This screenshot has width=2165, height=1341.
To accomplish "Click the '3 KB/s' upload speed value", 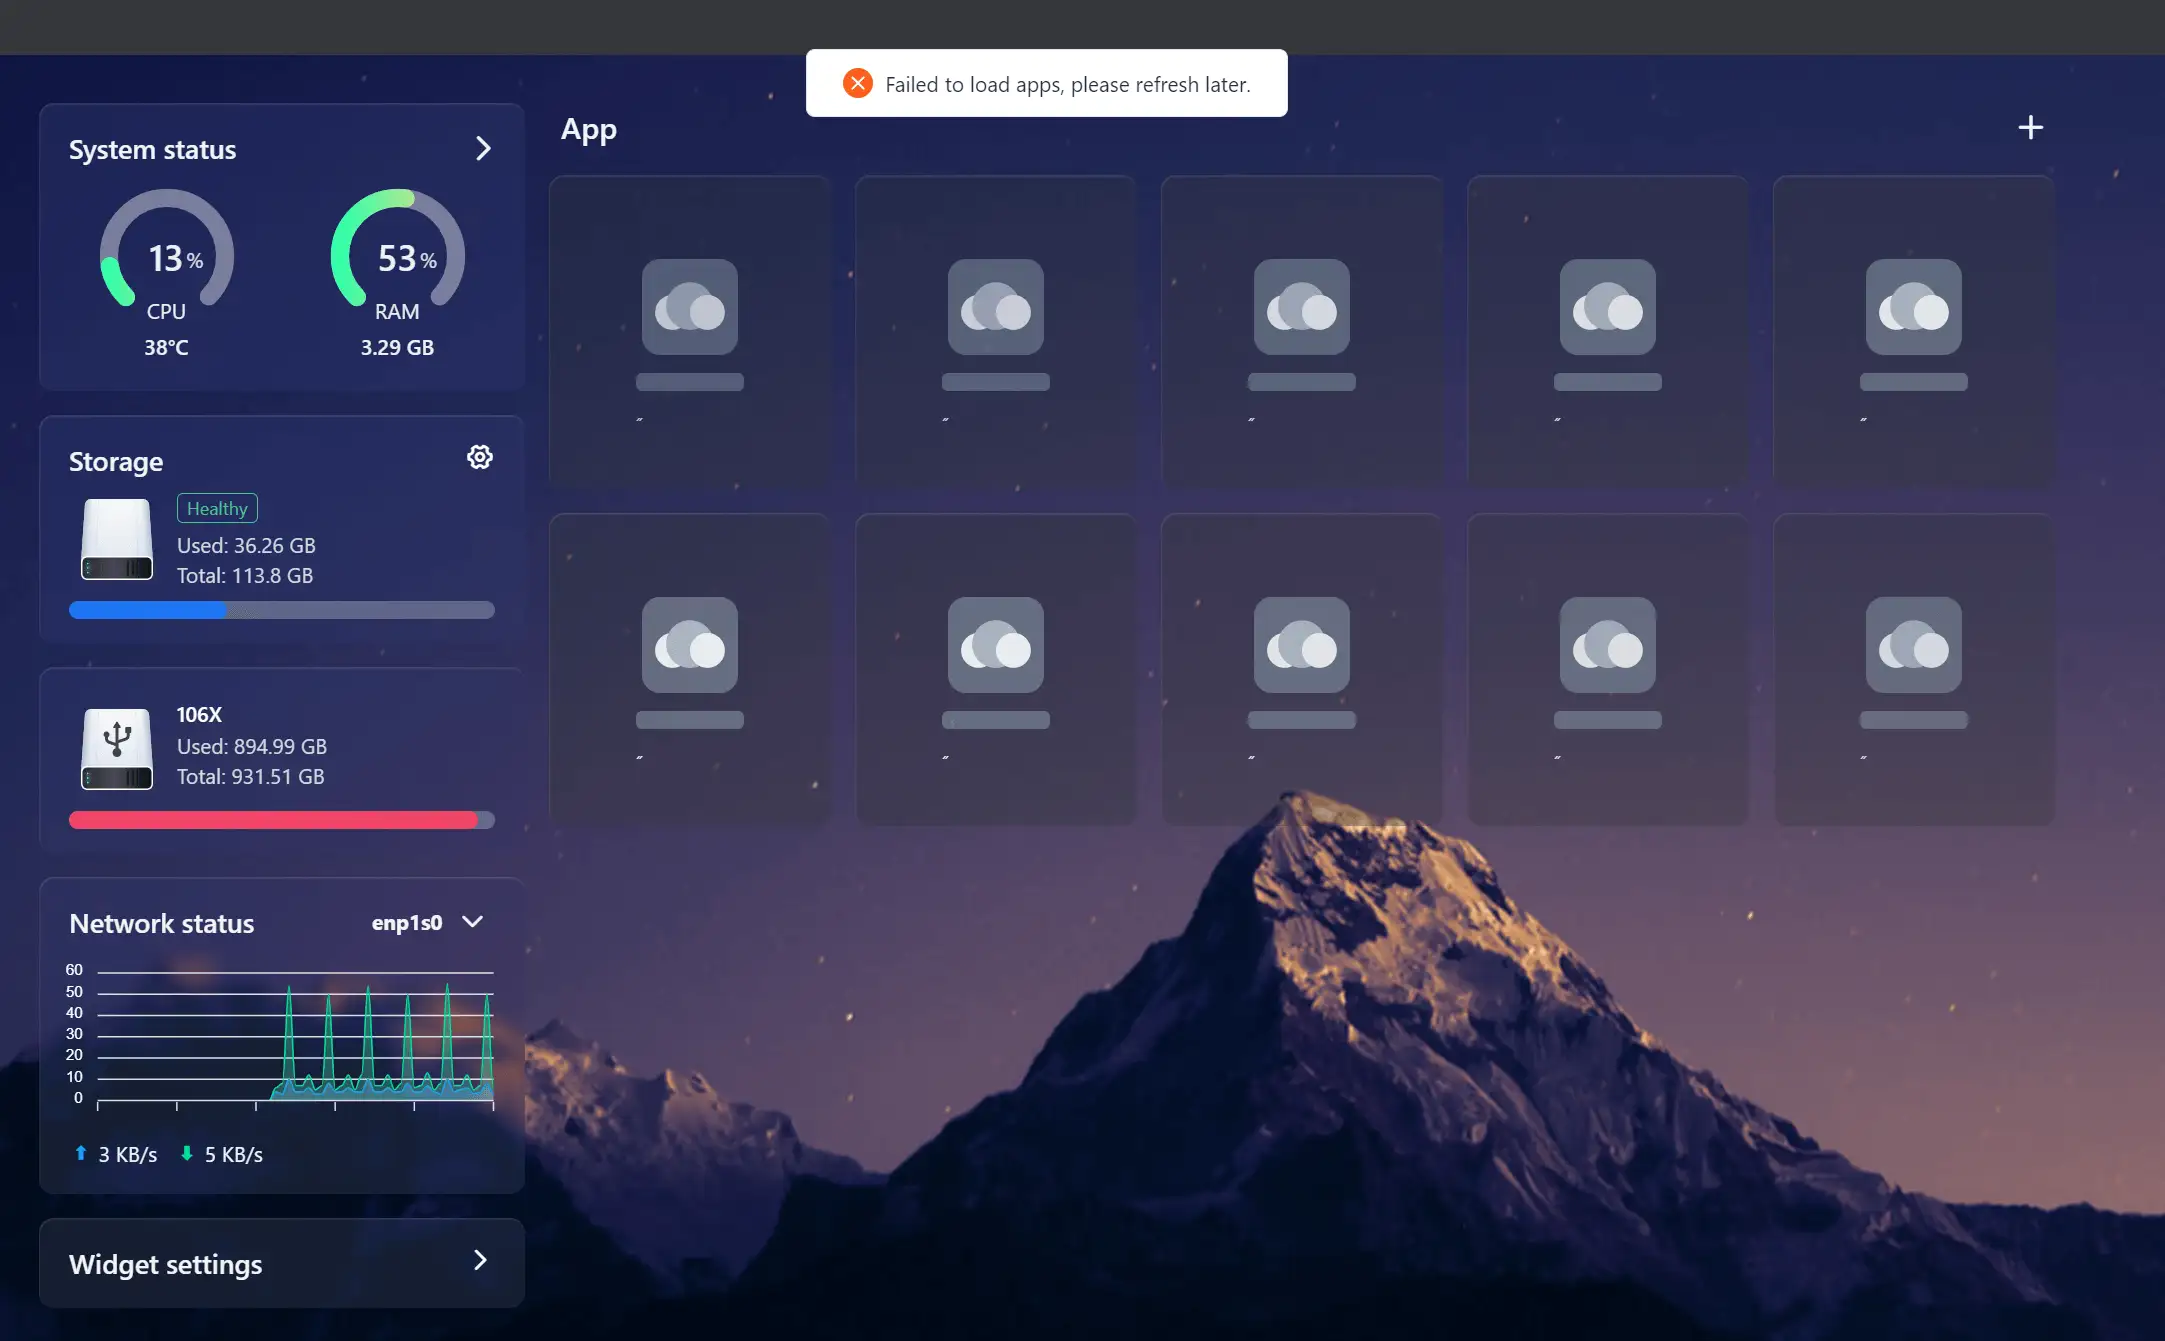I will (128, 1154).
